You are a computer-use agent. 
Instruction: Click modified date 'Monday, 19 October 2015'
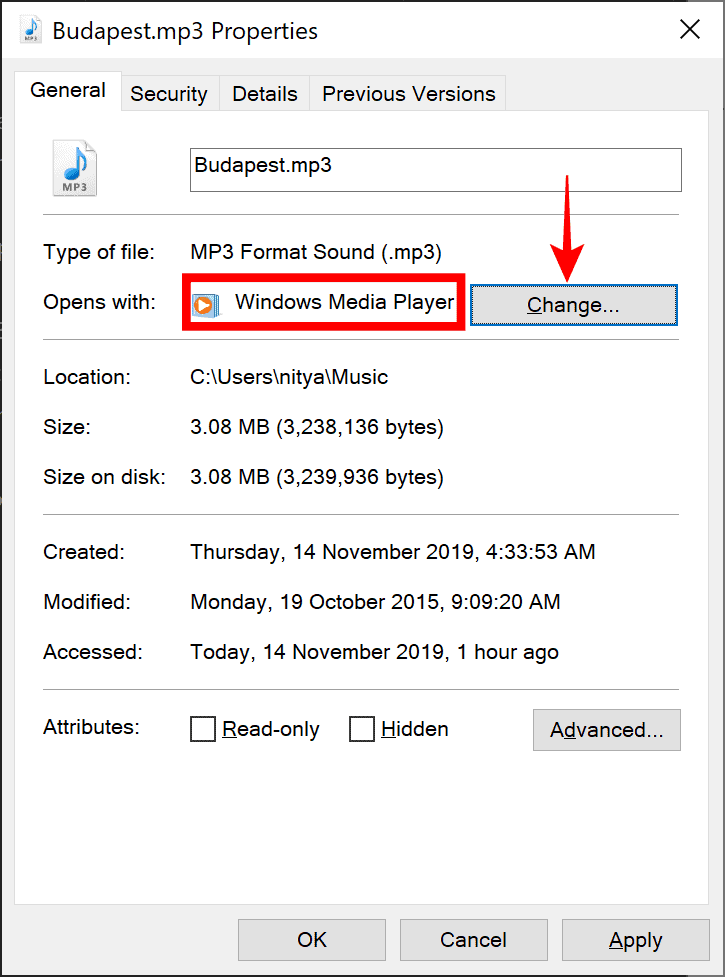[x=315, y=602]
